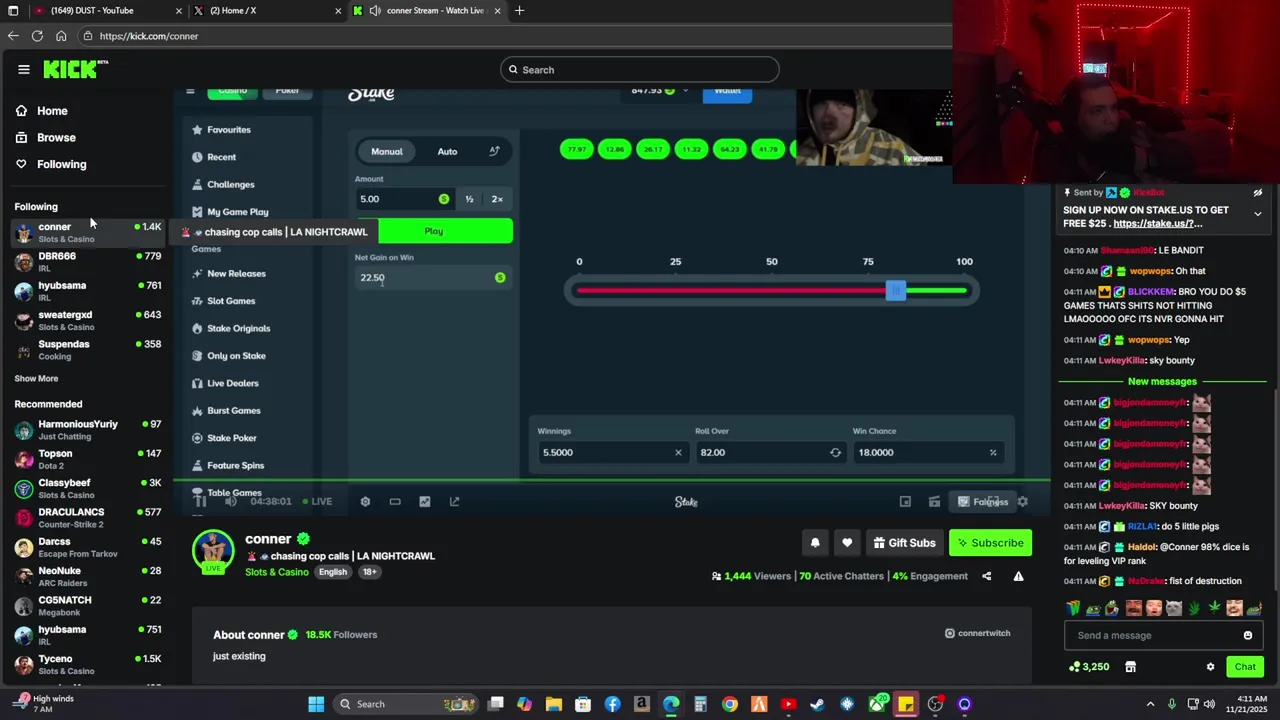Pop out the video player
The image size is (1280, 720).
[x=454, y=502]
